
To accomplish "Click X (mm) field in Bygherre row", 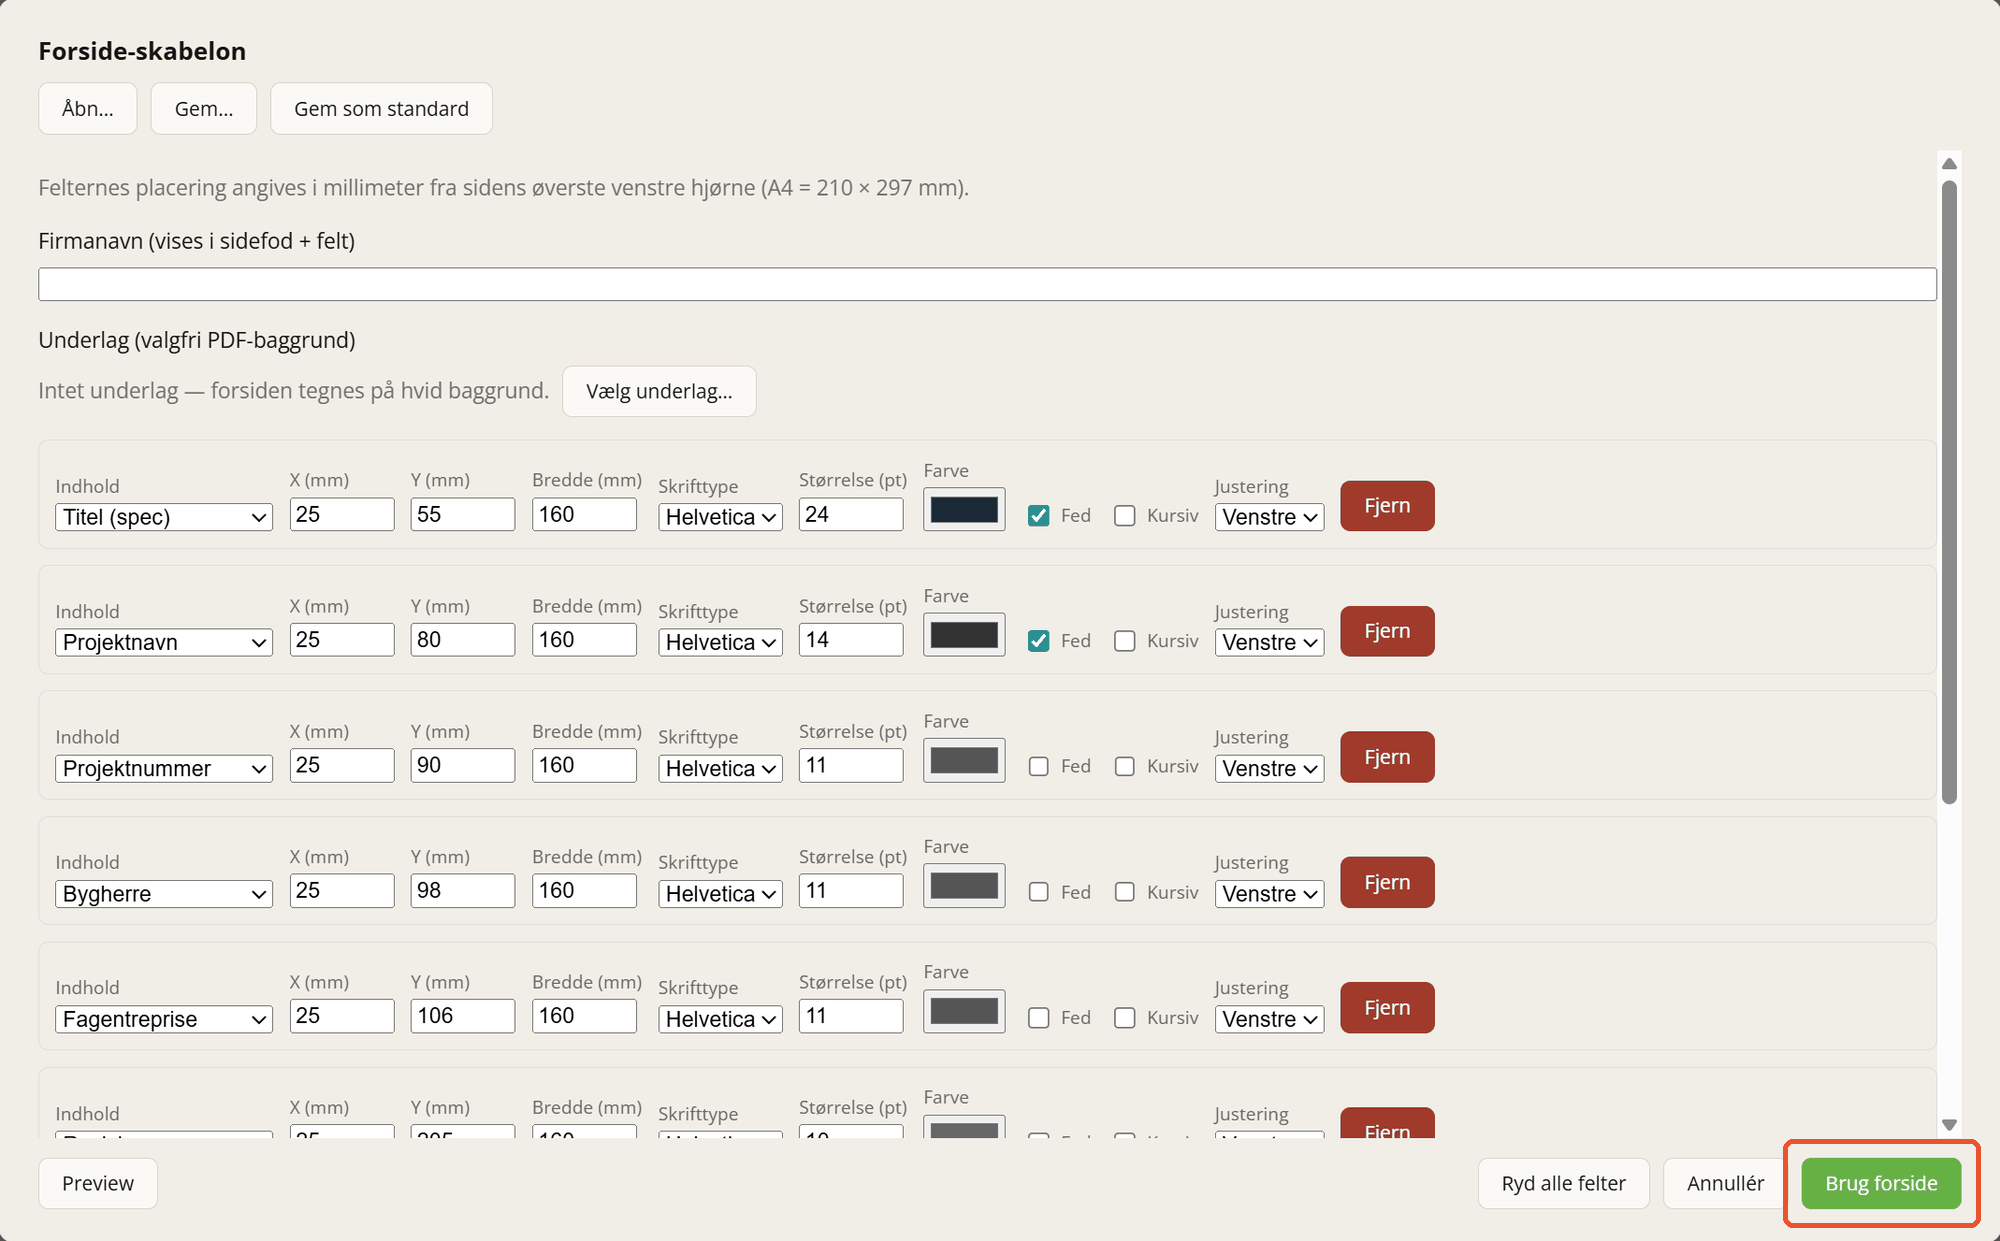I will (342, 890).
